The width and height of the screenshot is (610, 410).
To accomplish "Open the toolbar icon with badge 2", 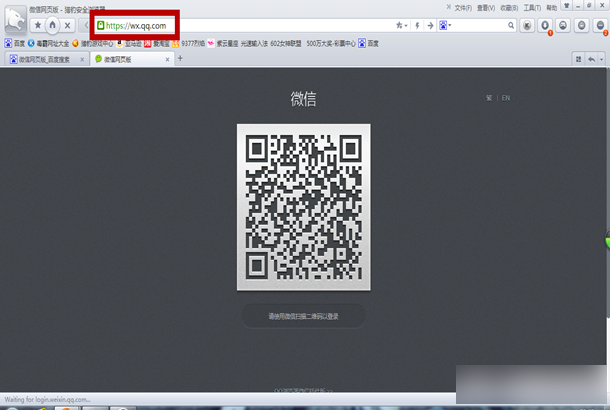I will click(x=601, y=26).
